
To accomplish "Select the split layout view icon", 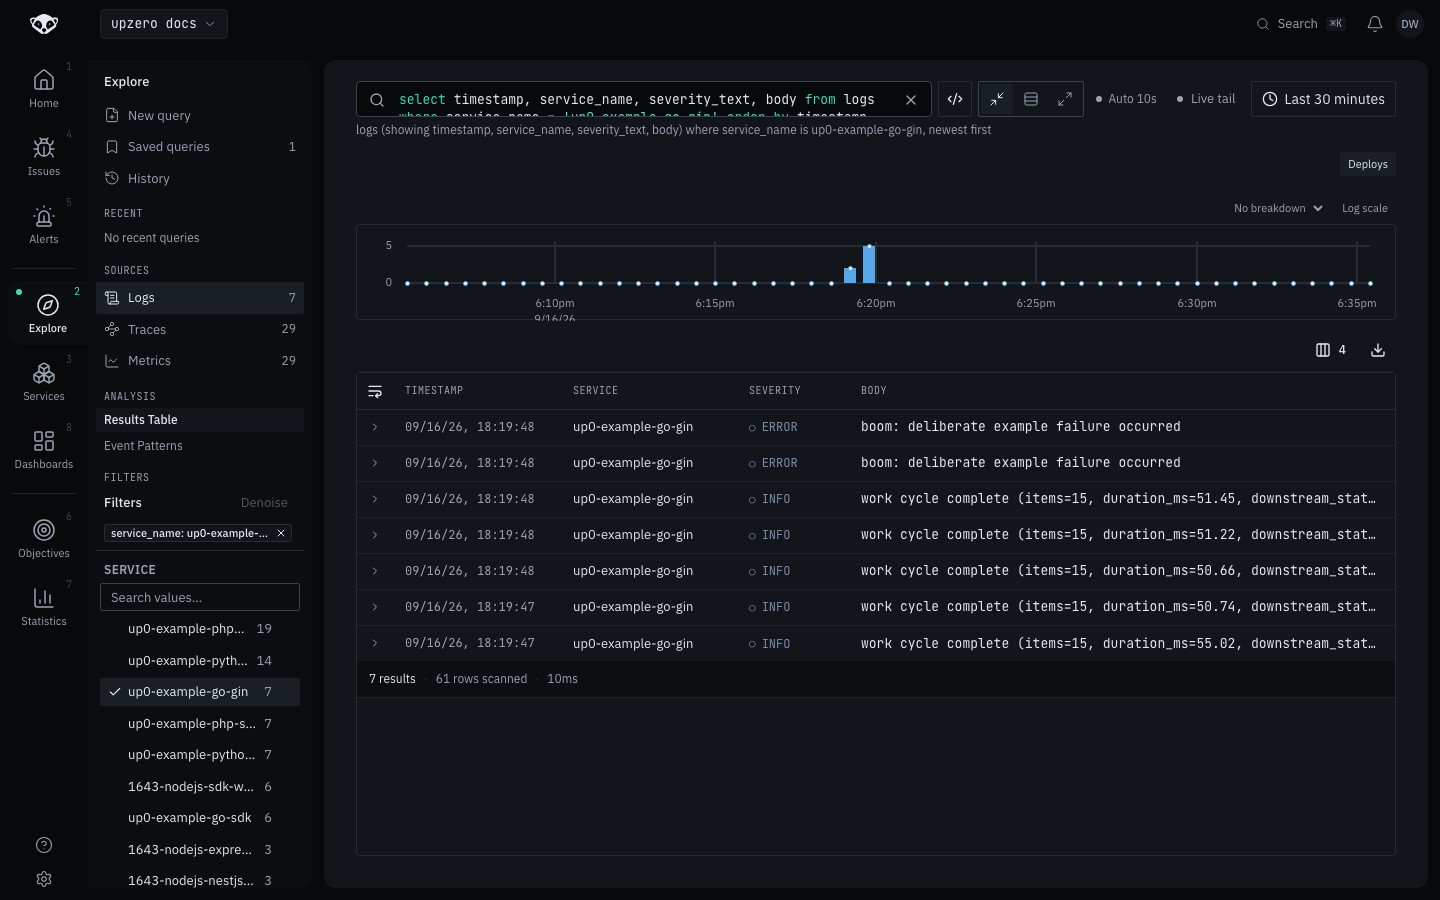I will [1031, 99].
